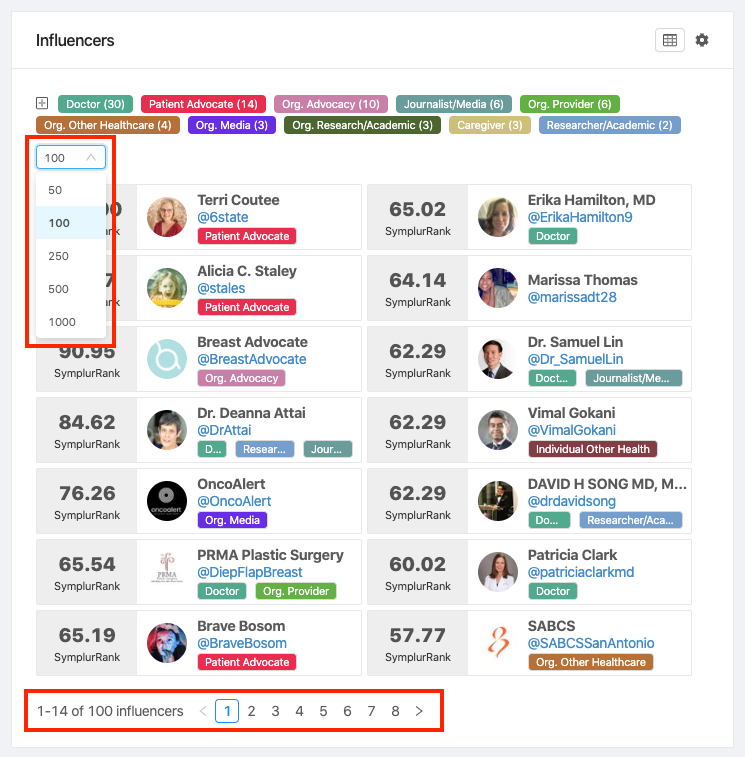Image resolution: width=745 pixels, height=757 pixels.
Task: Filter by Caregiver (3) tag
Action: (x=490, y=126)
